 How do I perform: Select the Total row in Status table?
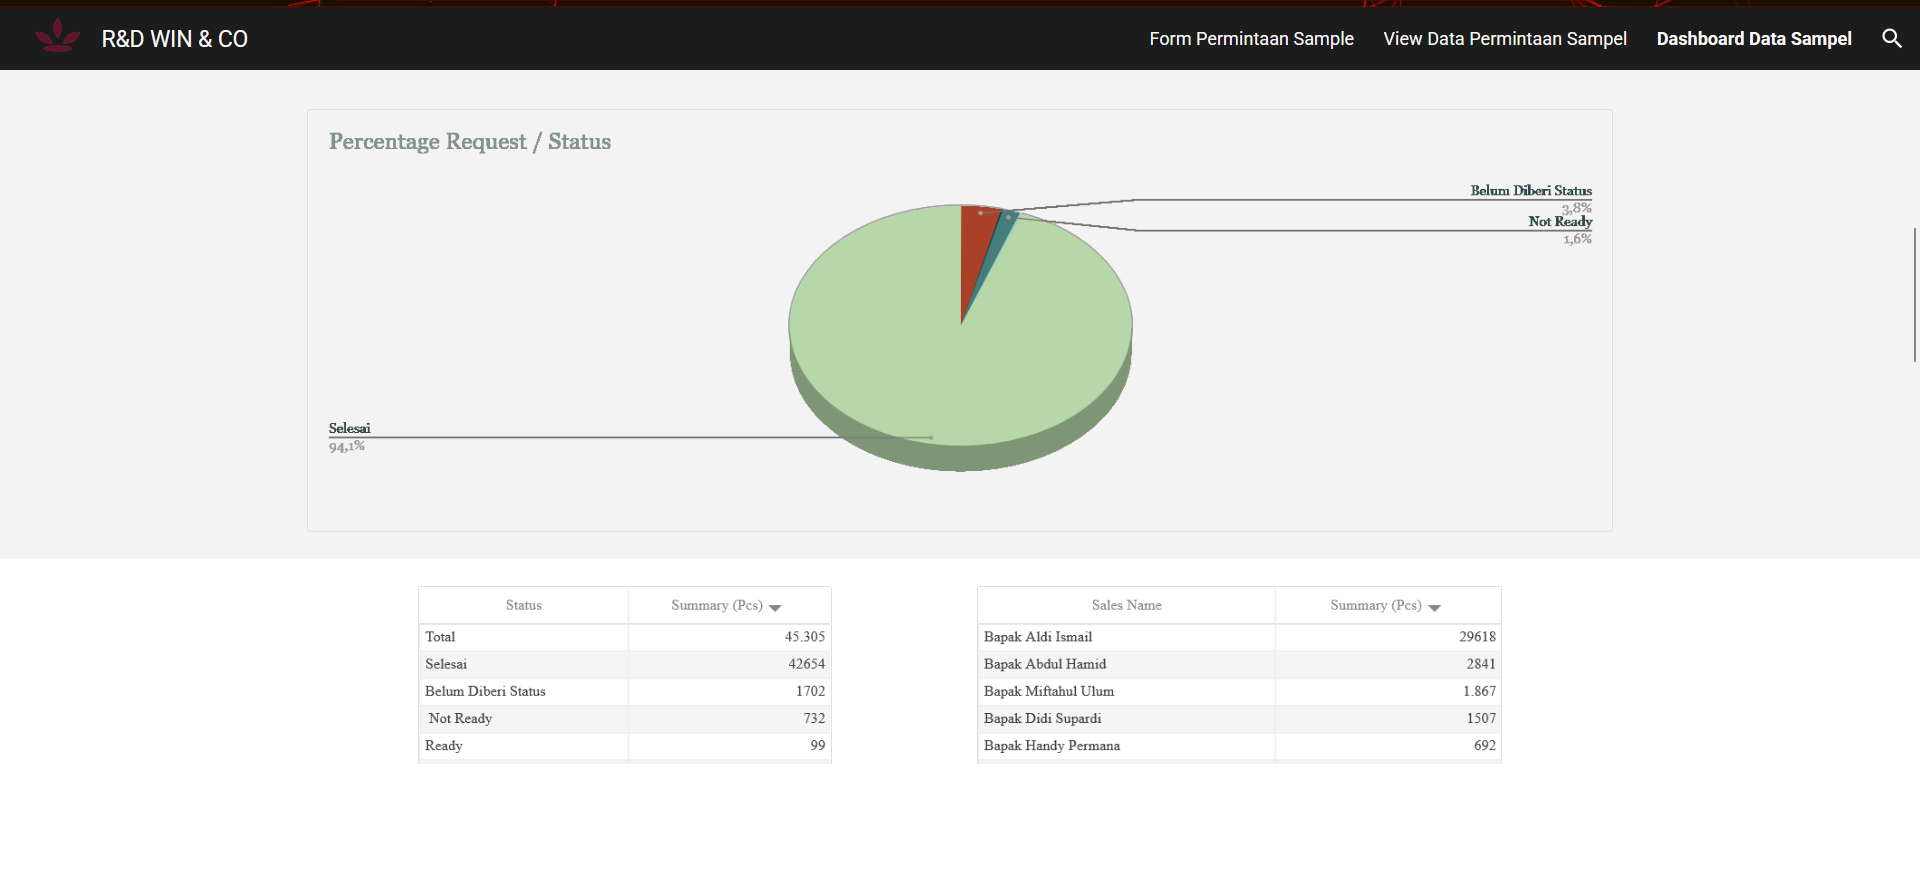[x=440, y=637]
